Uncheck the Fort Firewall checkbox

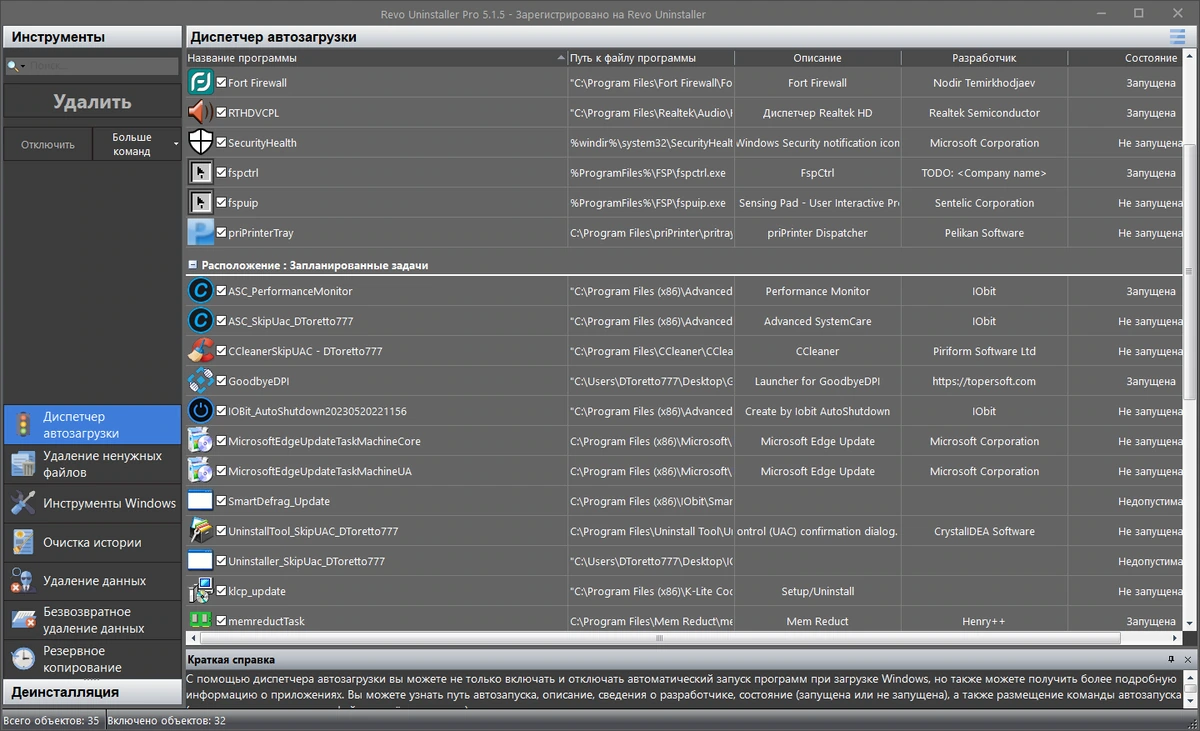click(221, 83)
